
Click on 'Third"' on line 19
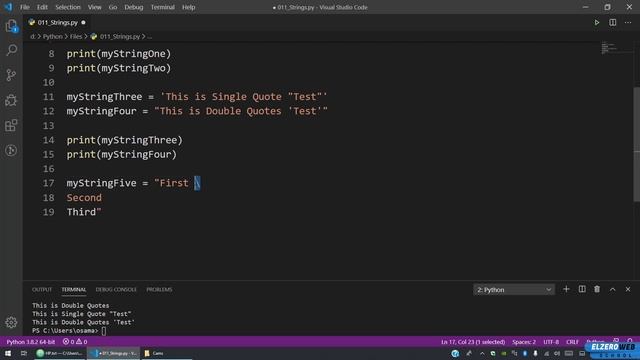tap(84, 212)
